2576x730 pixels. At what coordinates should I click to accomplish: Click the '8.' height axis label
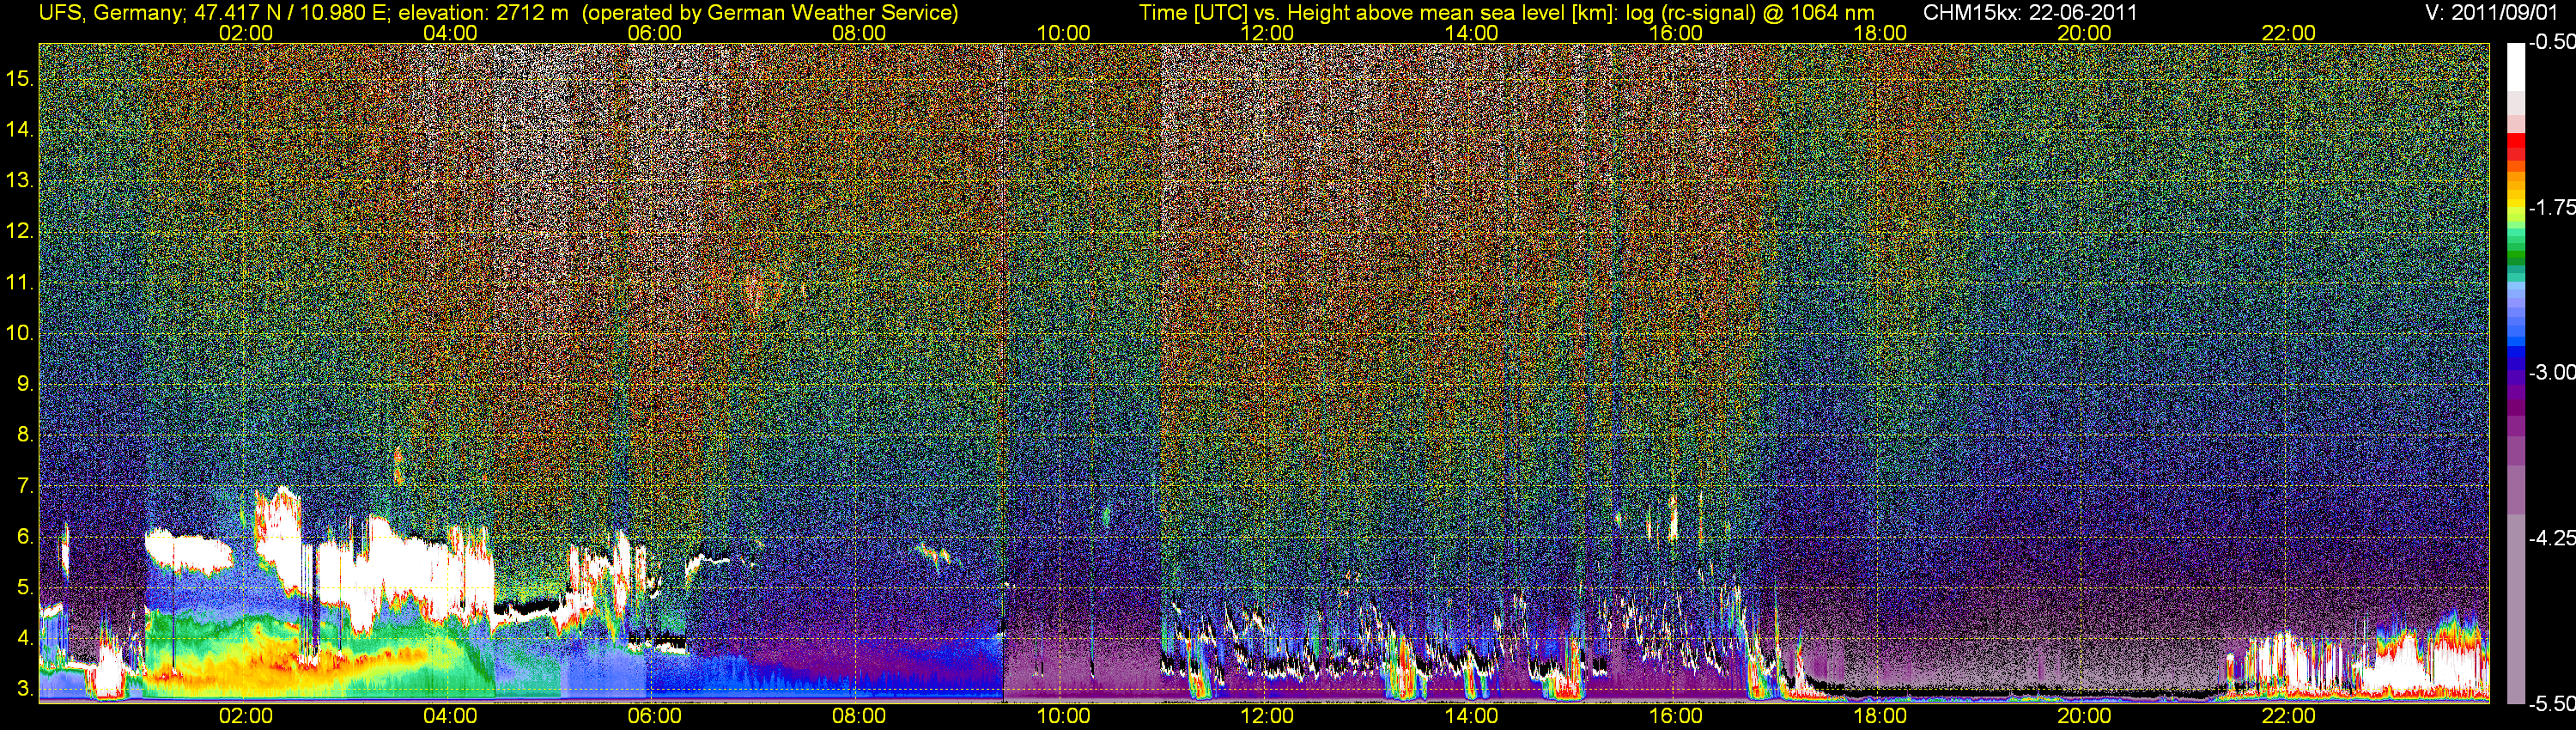point(25,434)
